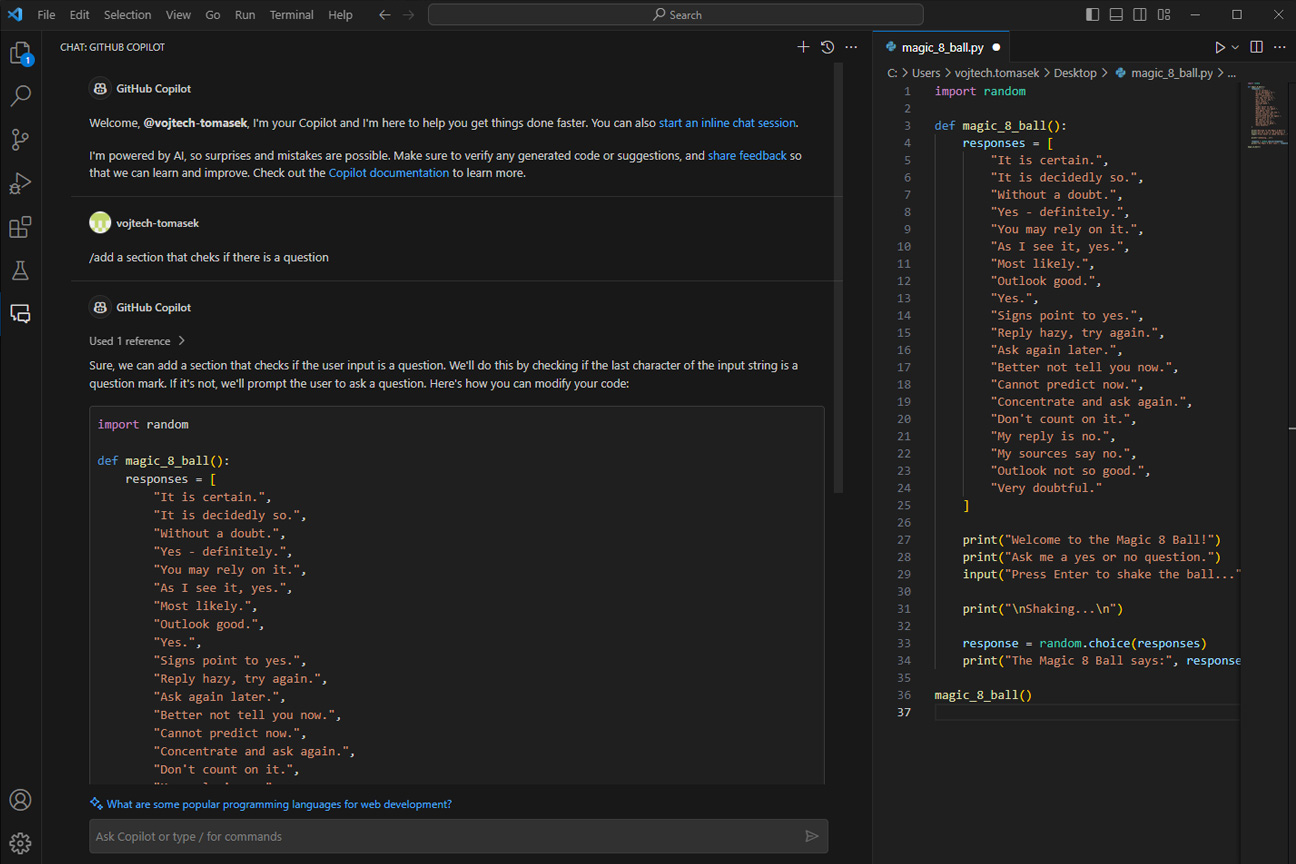Click the GitHub Copilot avatar in the welcome message
This screenshot has width=1296, height=864.
100,88
